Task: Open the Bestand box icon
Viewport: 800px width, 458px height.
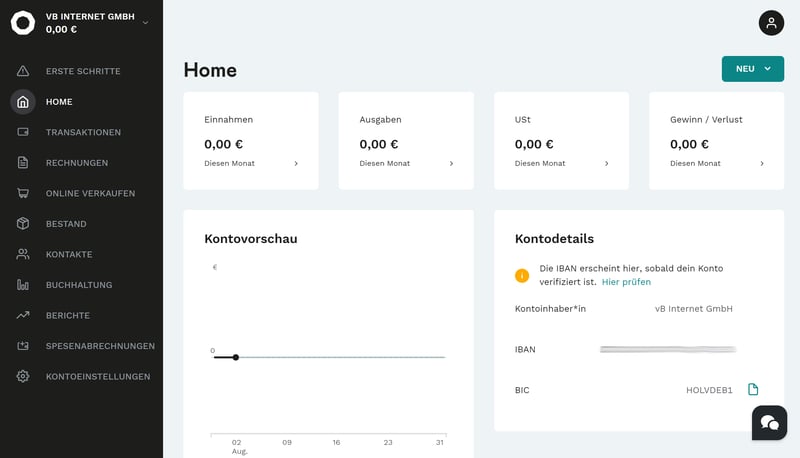Action: coord(23,224)
